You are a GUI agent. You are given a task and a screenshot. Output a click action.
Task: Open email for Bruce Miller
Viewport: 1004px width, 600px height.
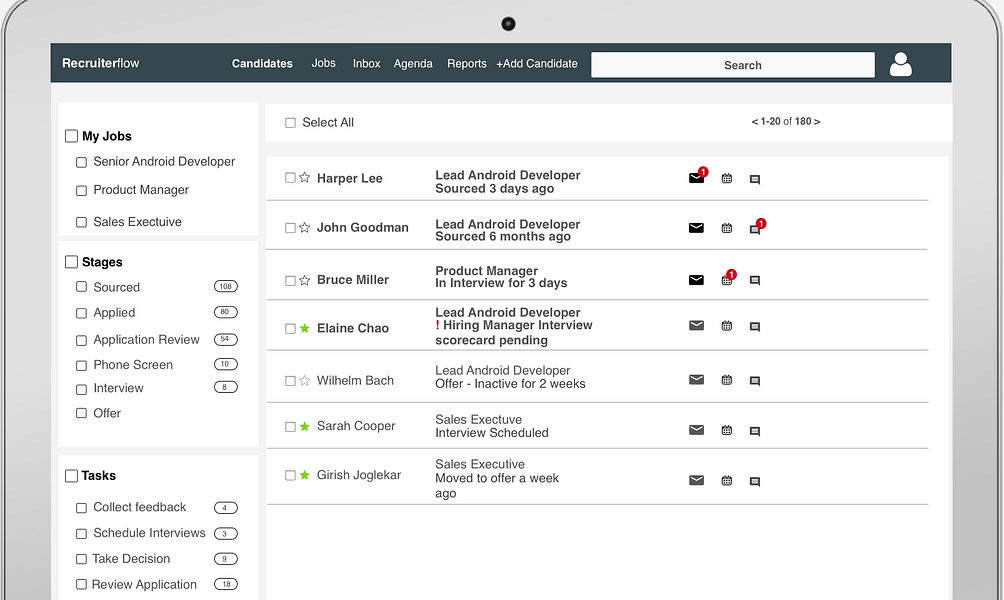pos(696,280)
